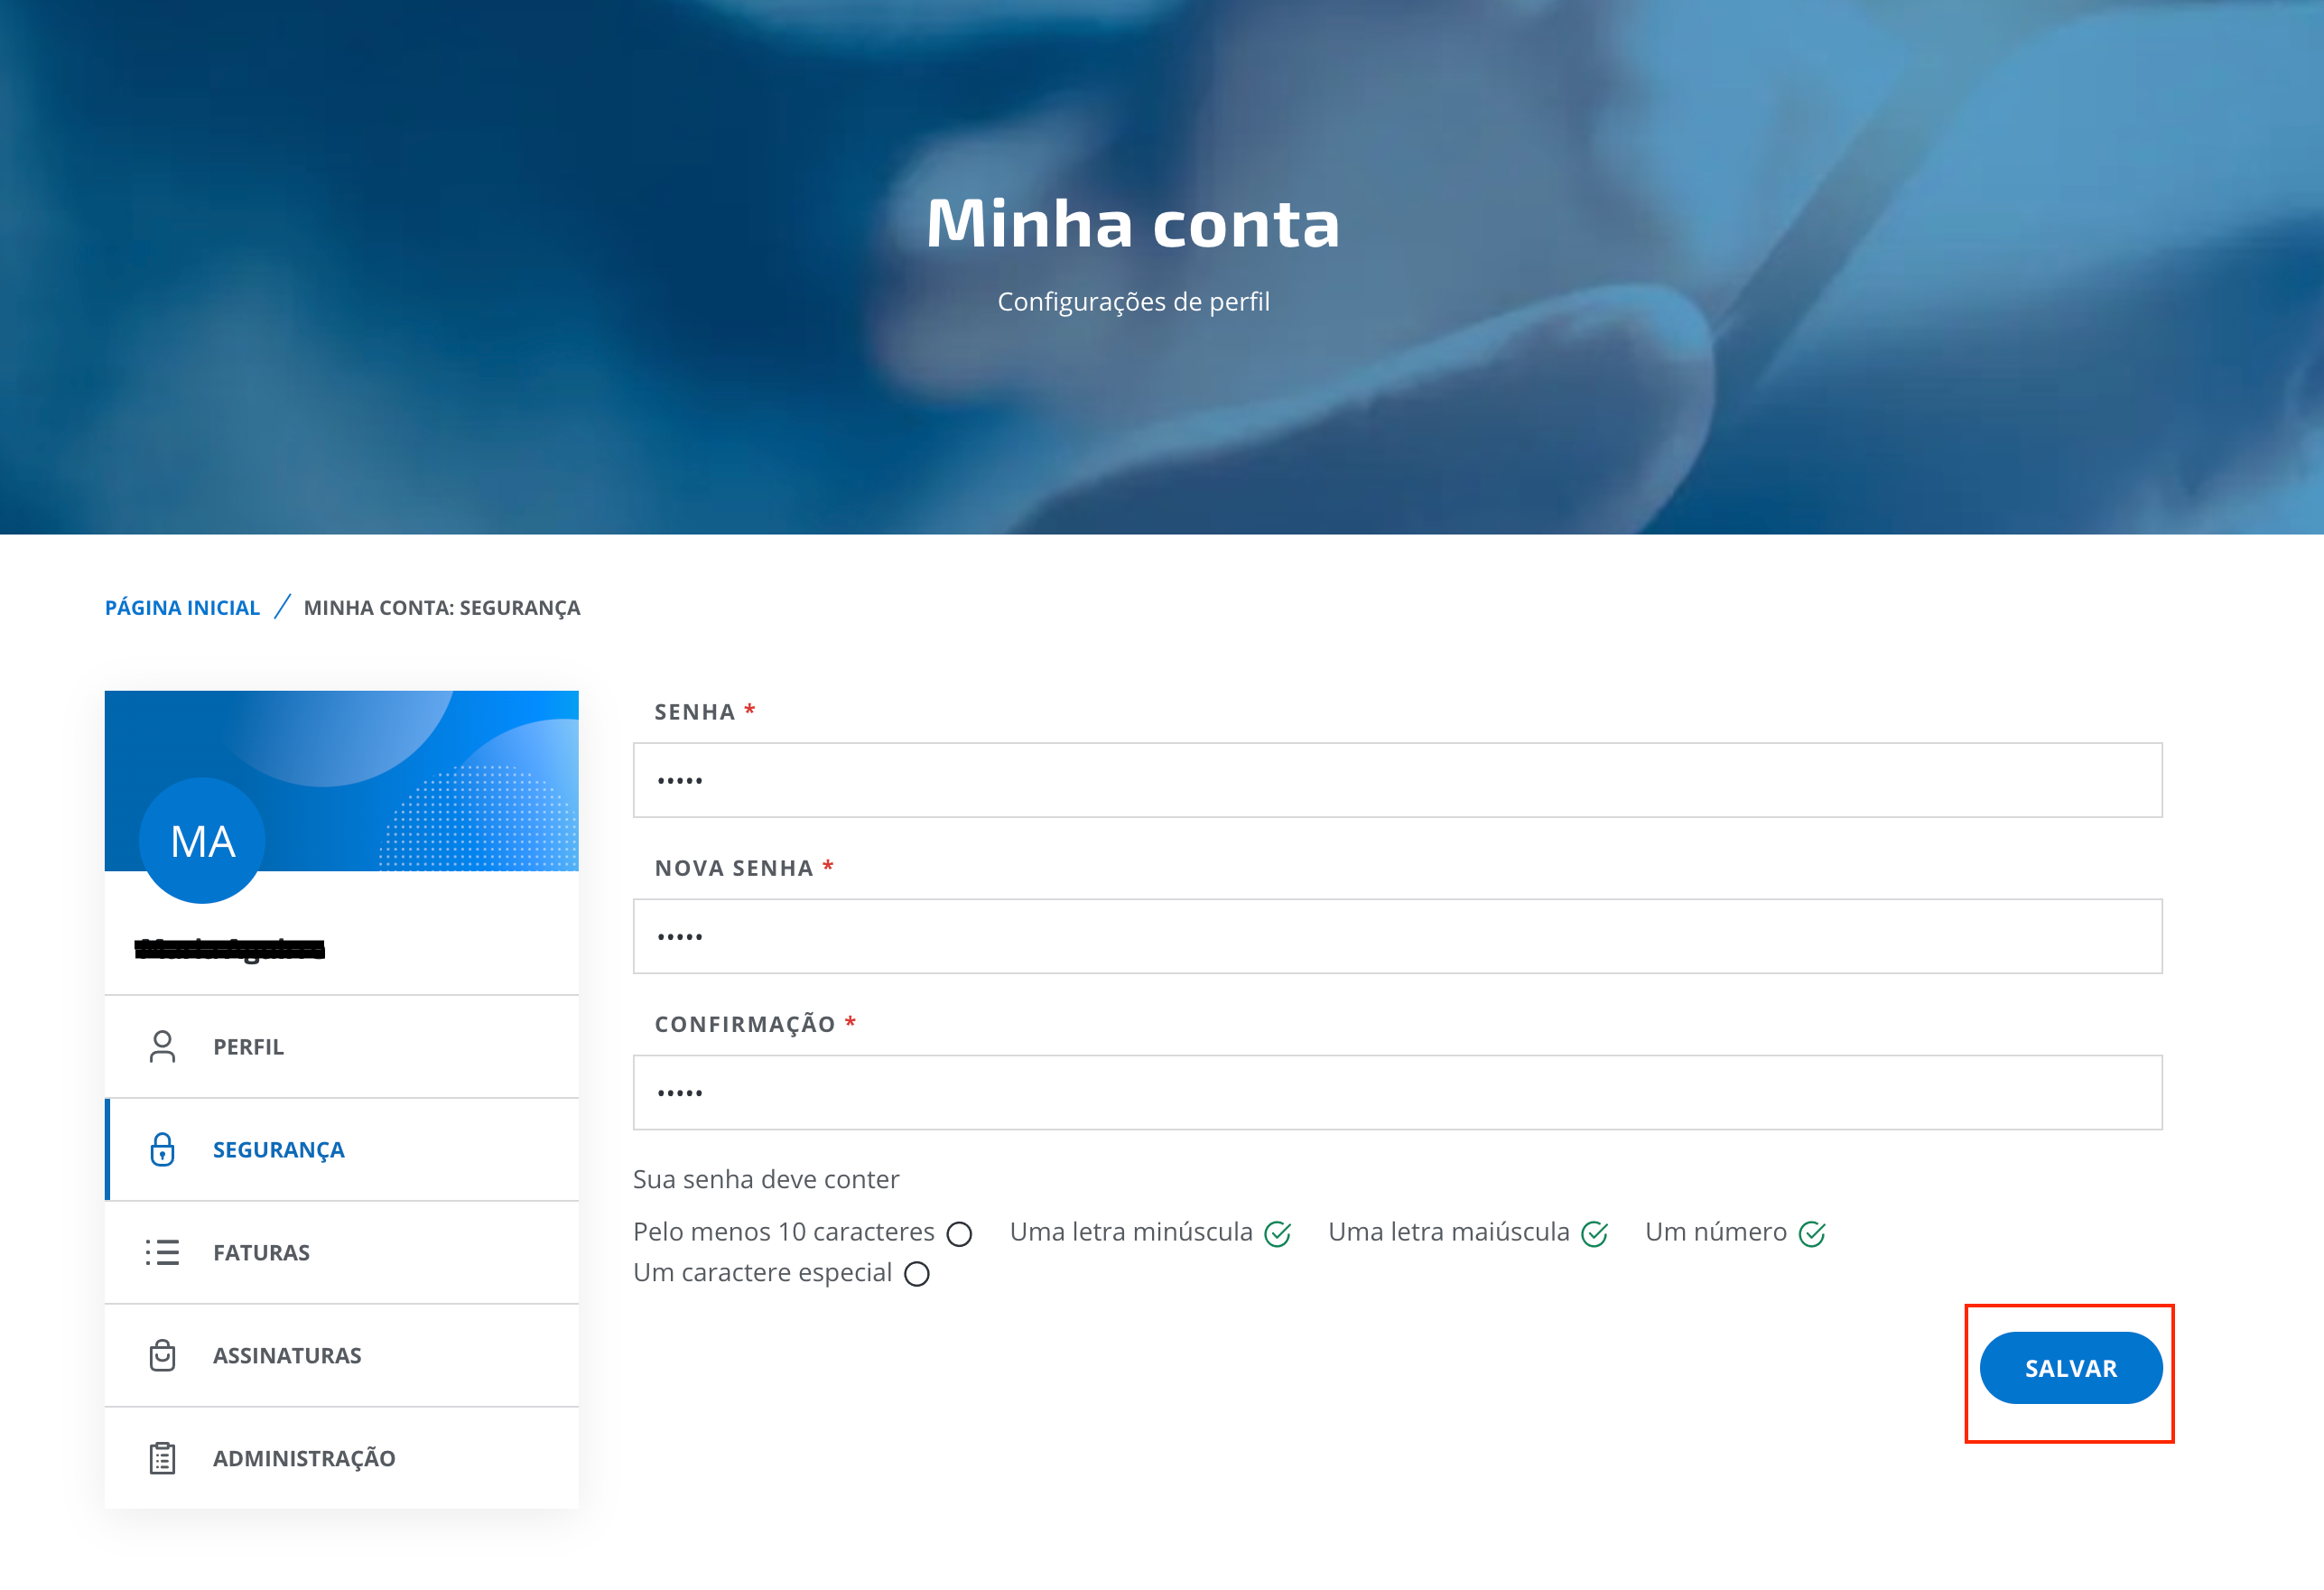Click the Segurança lock icon
The width and height of the screenshot is (2324, 1590).
pos(162,1150)
